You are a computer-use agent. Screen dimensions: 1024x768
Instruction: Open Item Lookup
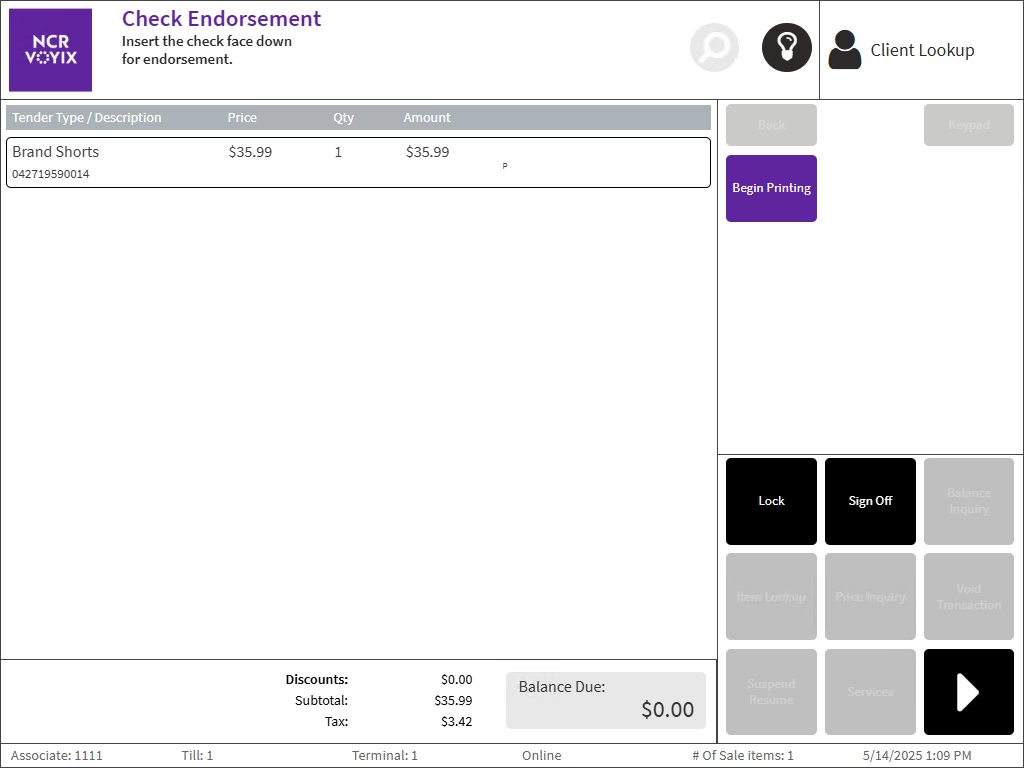[771, 597]
